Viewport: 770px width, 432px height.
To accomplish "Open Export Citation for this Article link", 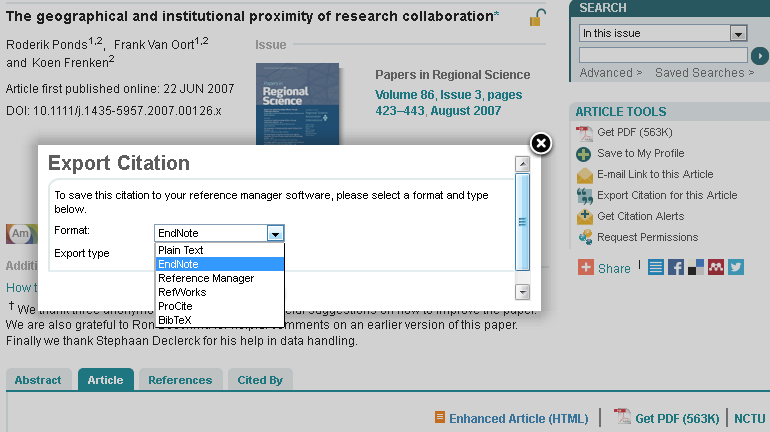I will click(667, 195).
